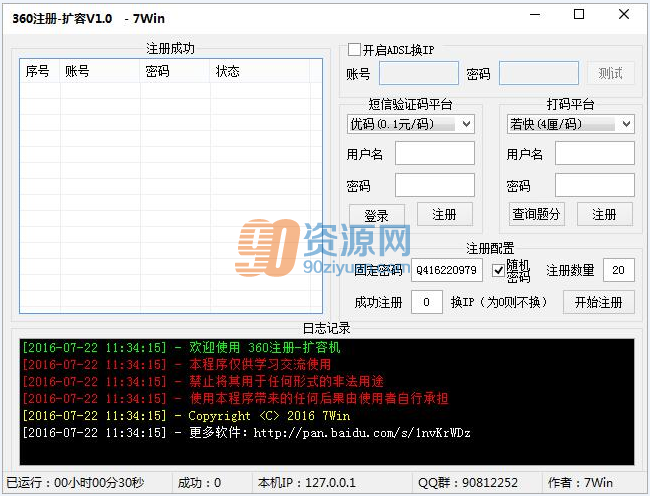Click the 固定密码 field with Q416220979
650x496 pixels.
coord(447,270)
